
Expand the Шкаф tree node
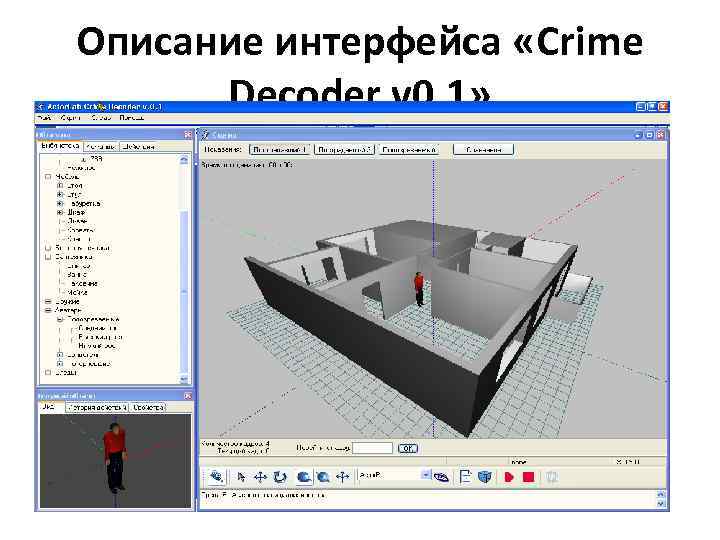point(60,213)
